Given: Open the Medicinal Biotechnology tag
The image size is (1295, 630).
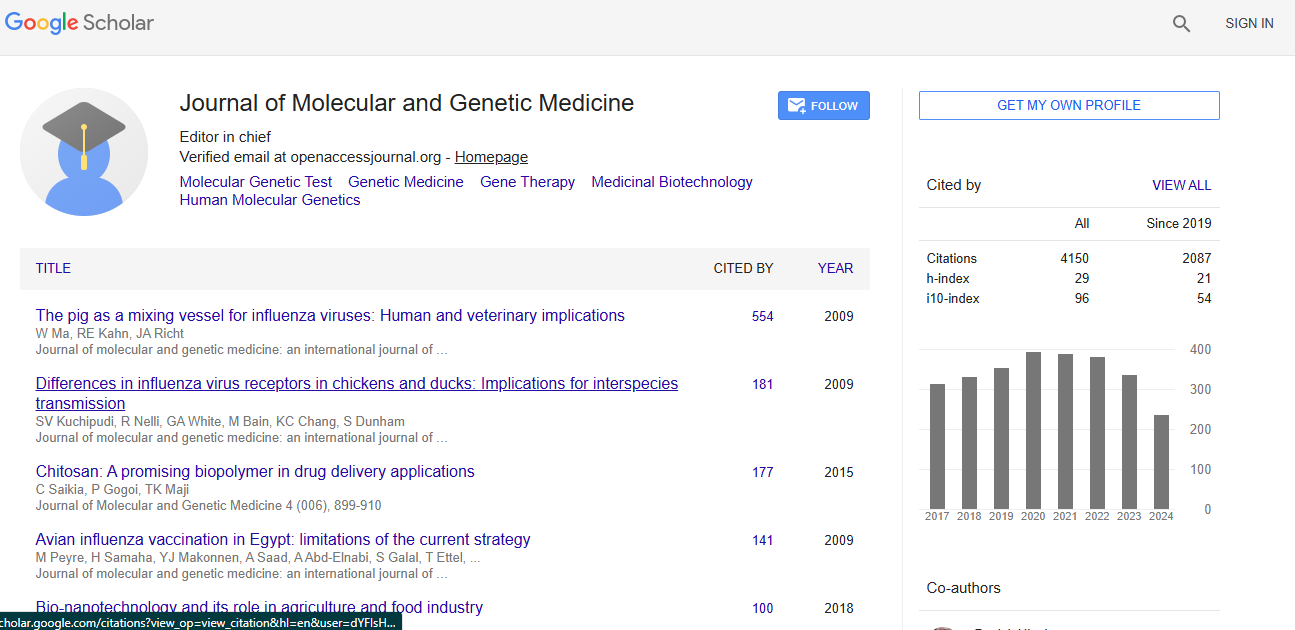Looking at the screenshot, I should point(671,182).
